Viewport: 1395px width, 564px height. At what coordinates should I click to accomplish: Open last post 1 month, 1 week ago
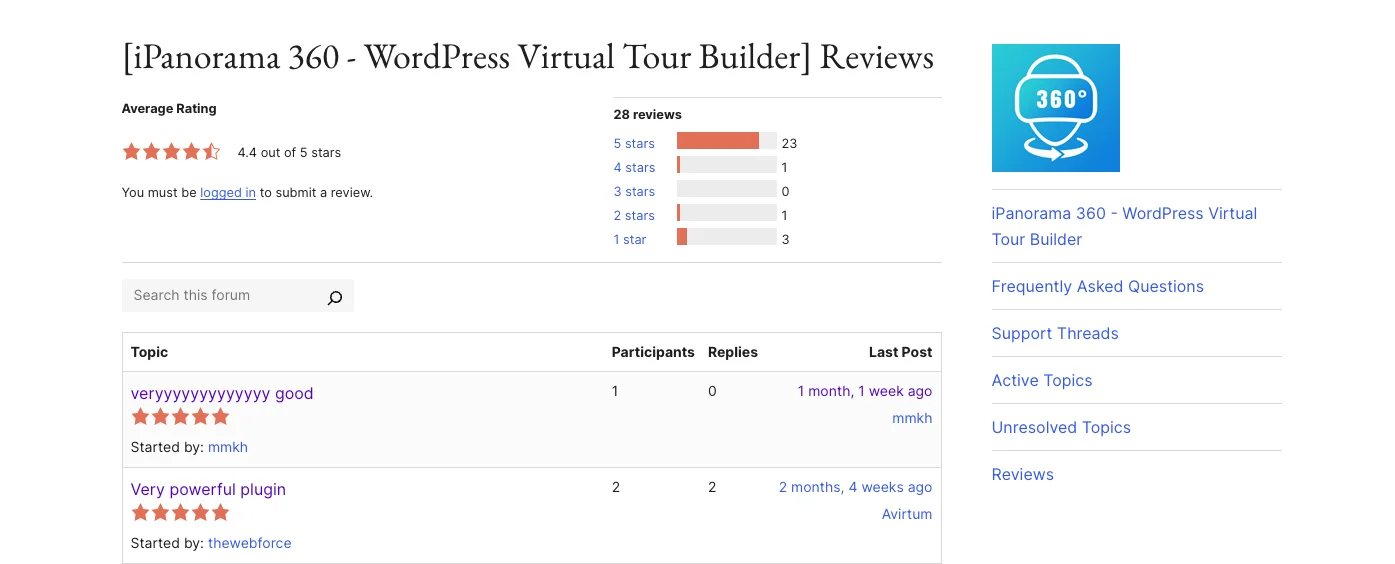865,391
